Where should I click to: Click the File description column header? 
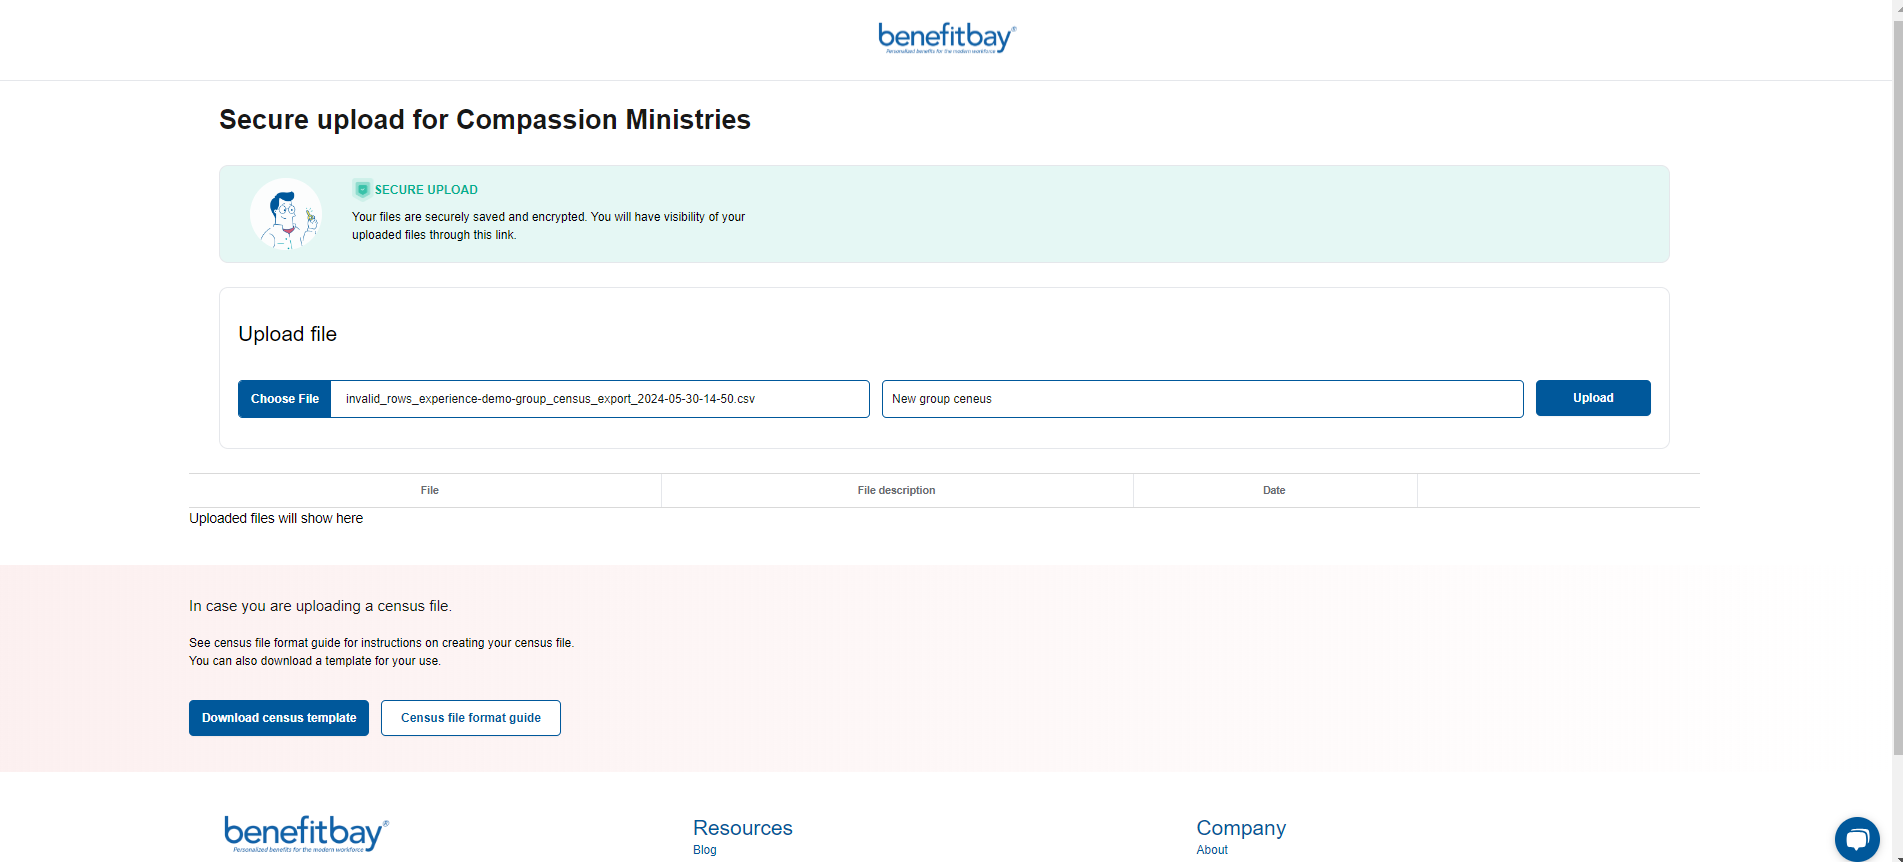897,490
